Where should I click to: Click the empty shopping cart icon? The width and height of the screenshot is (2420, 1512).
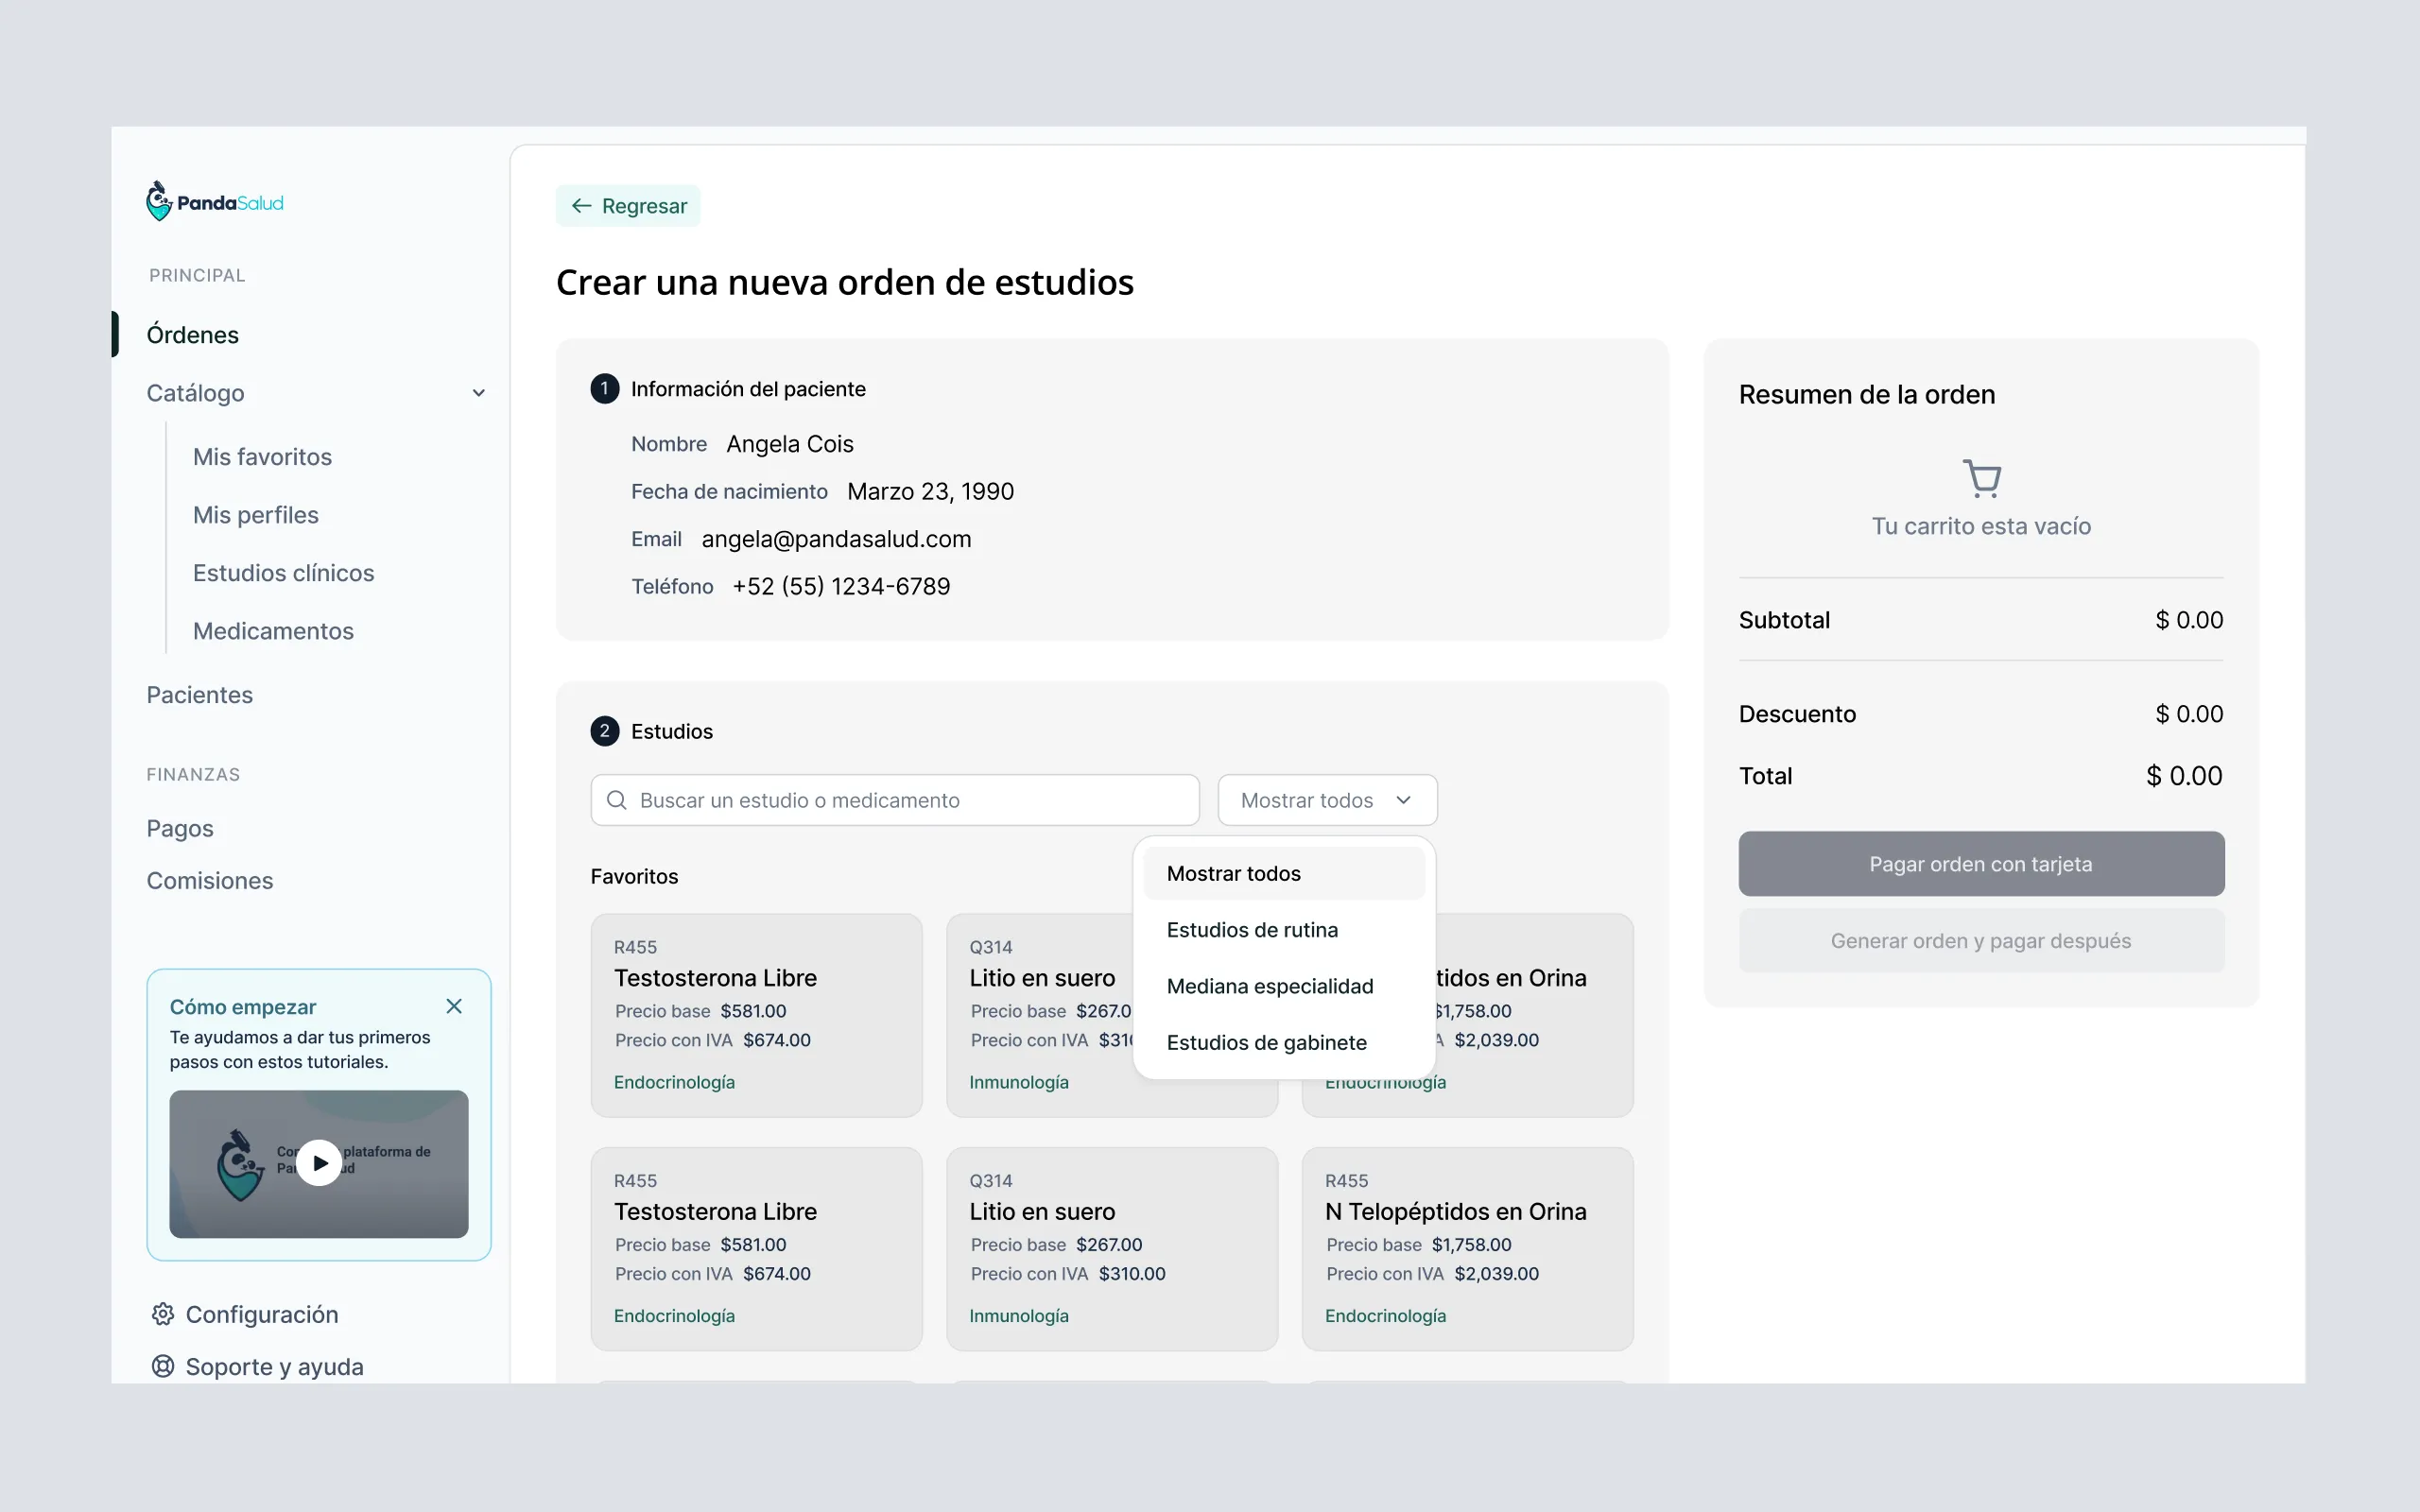tap(1982, 477)
